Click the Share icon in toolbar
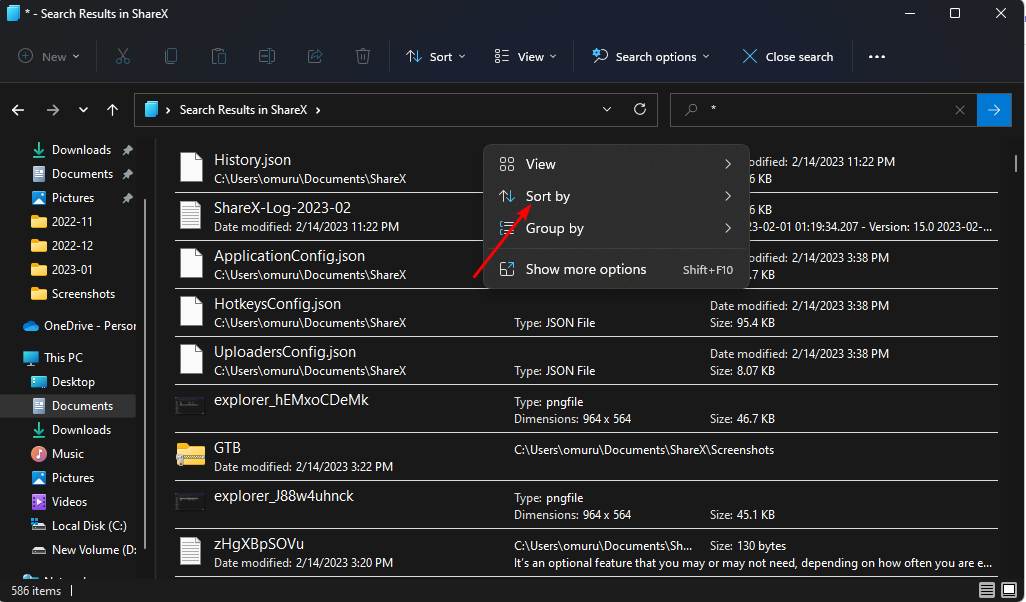The image size is (1026, 602). coord(315,57)
